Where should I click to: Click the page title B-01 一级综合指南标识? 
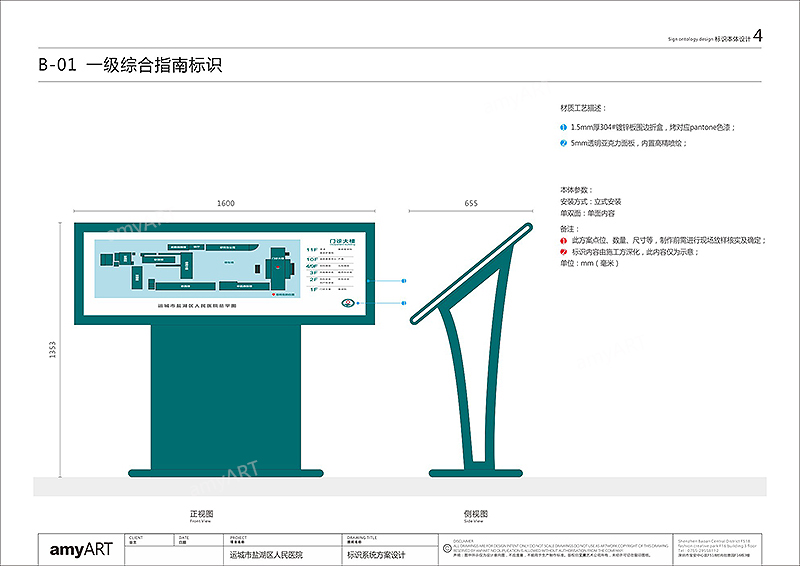pos(130,65)
